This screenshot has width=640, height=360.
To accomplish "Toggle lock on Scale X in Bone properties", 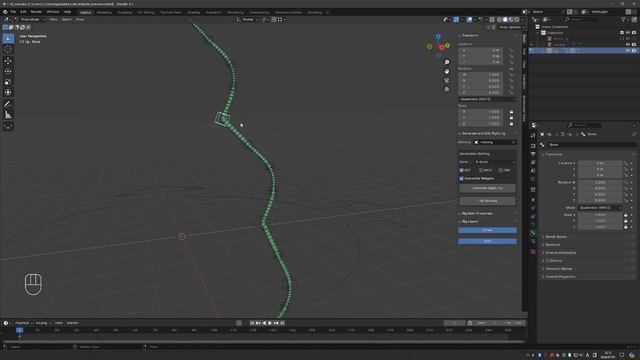I will (x=626, y=215).
